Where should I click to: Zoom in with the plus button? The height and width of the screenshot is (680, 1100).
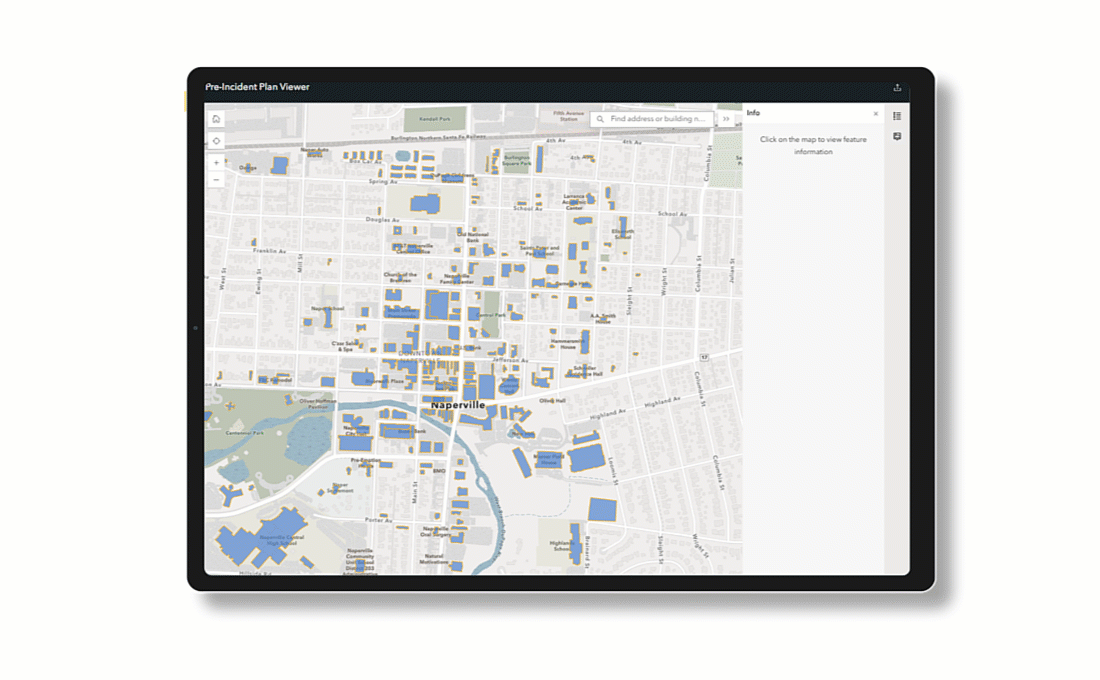coord(216,163)
